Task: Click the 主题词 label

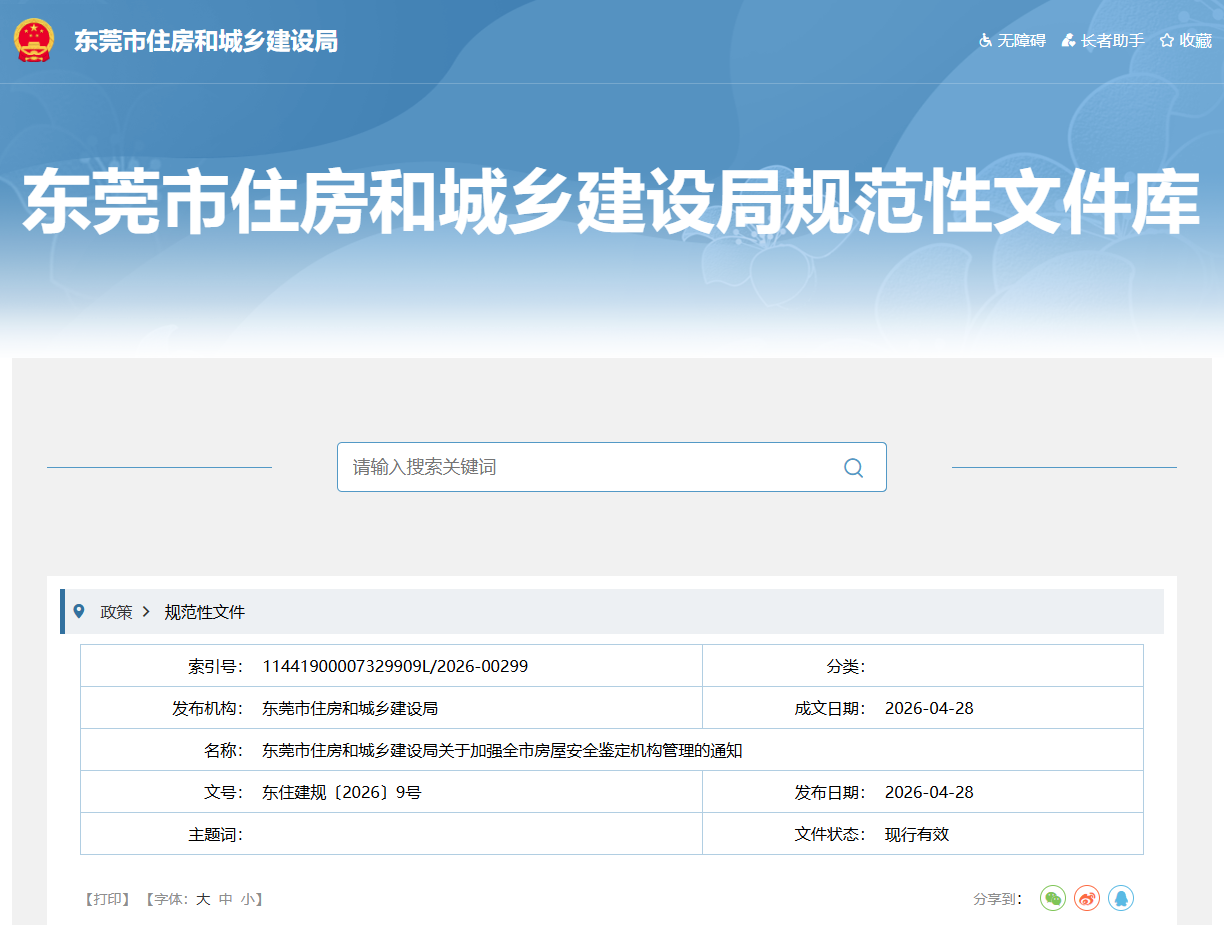Action: point(215,834)
